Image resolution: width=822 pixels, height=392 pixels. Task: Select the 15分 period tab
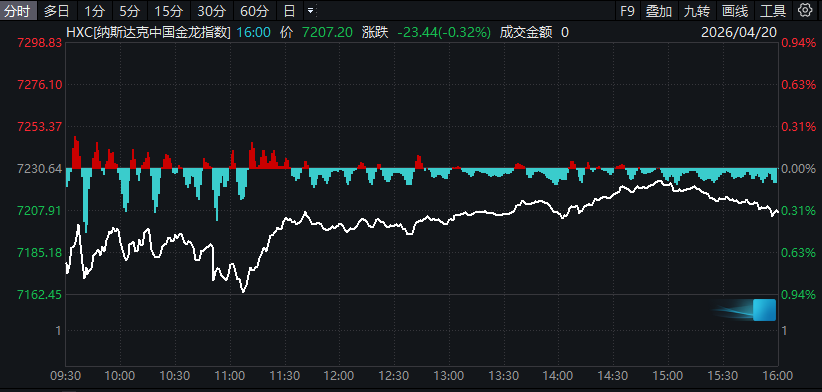(168, 10)
